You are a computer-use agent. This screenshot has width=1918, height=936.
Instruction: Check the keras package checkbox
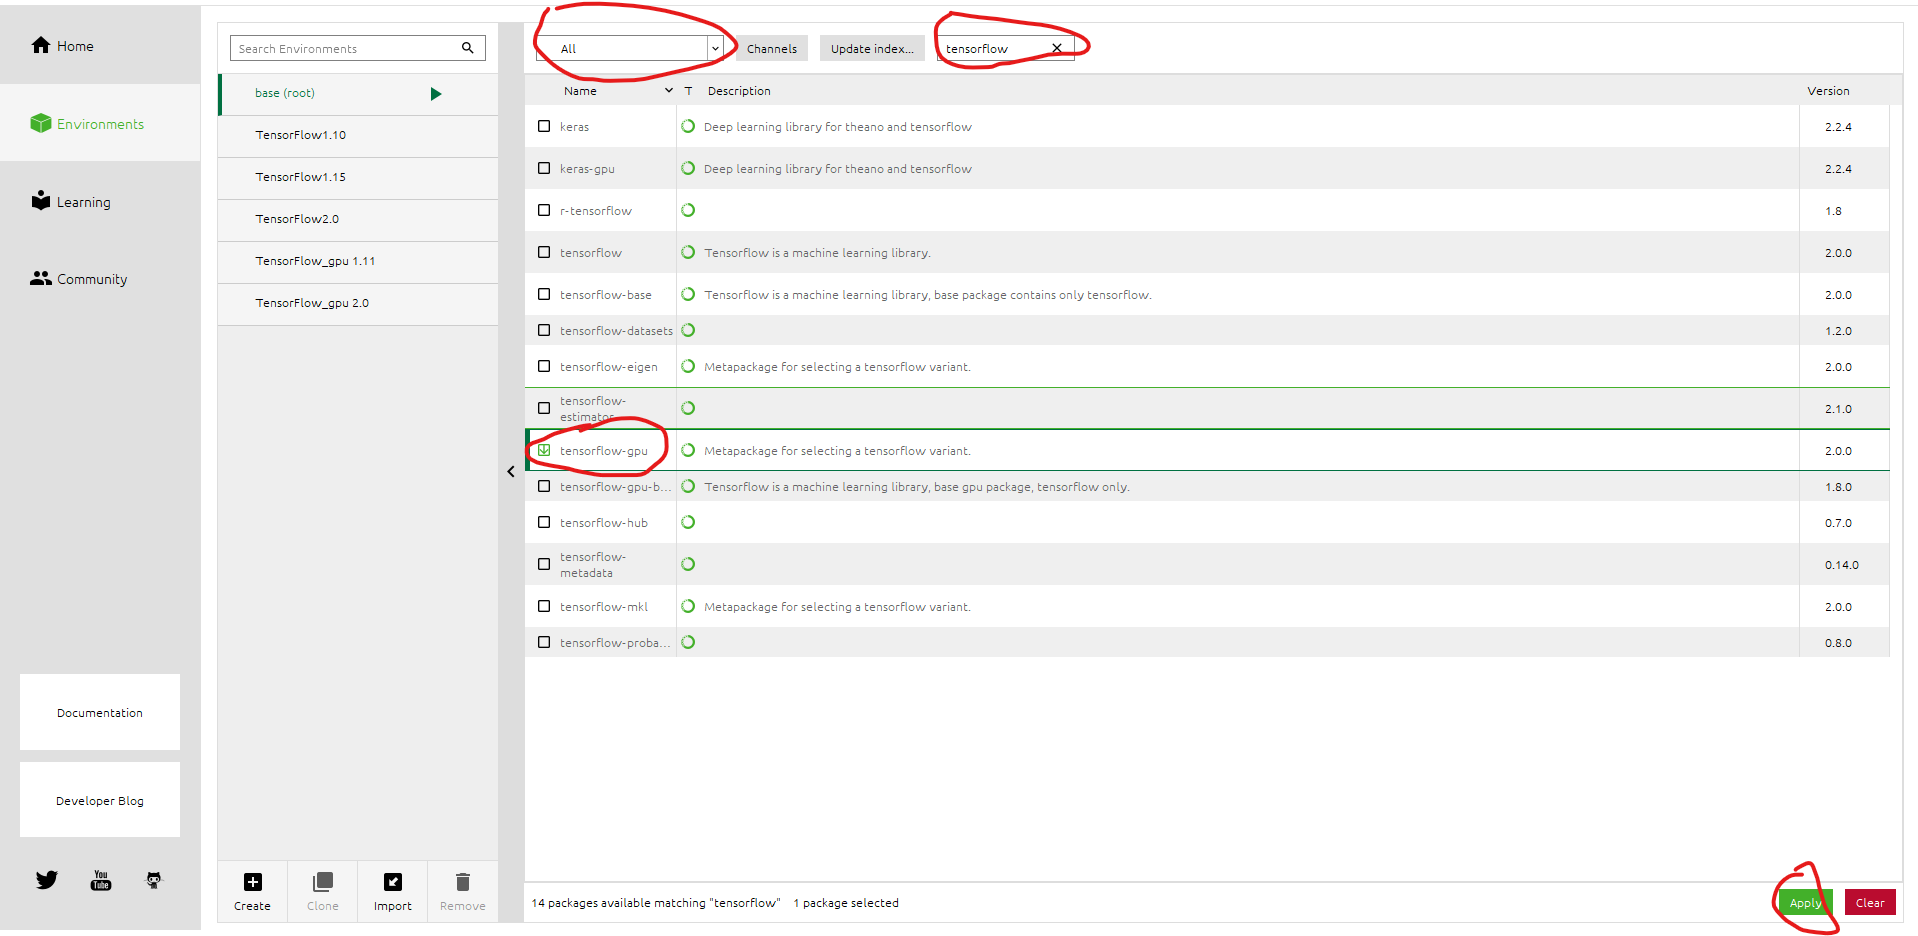pos(544,126)
